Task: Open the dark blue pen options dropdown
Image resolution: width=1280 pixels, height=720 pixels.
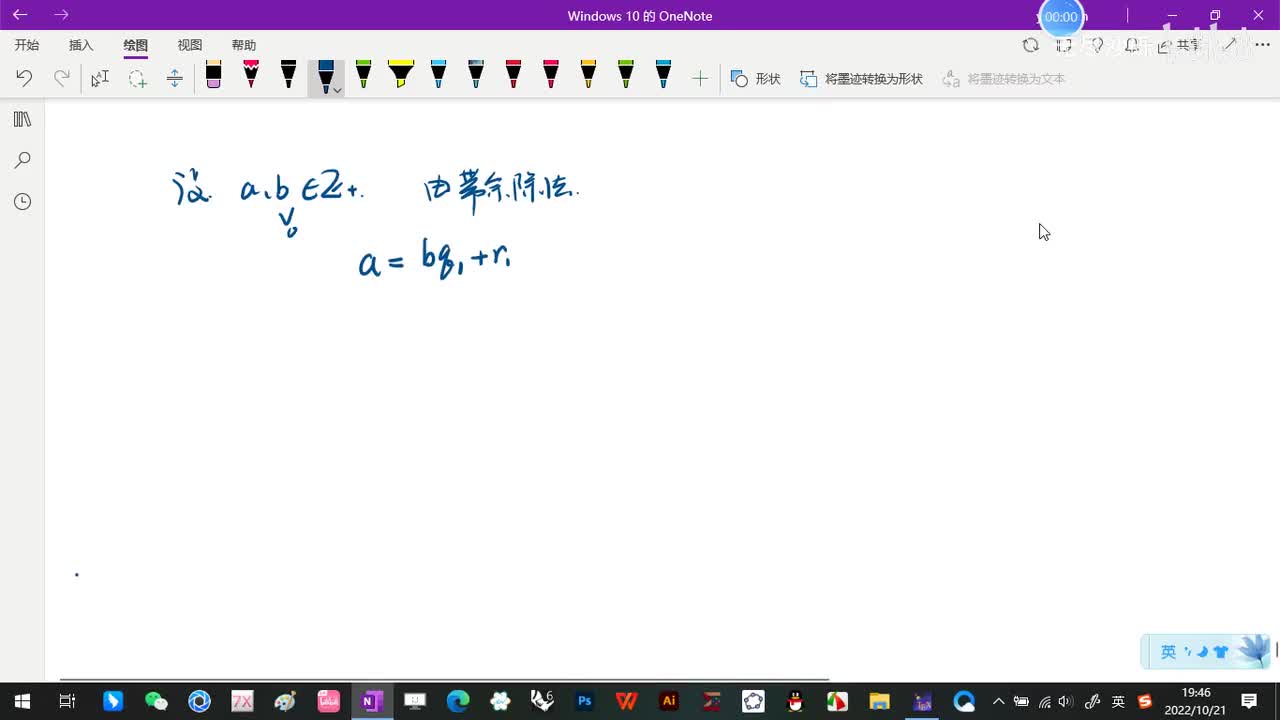Action: pyautogui.click(x=338, y=90)
